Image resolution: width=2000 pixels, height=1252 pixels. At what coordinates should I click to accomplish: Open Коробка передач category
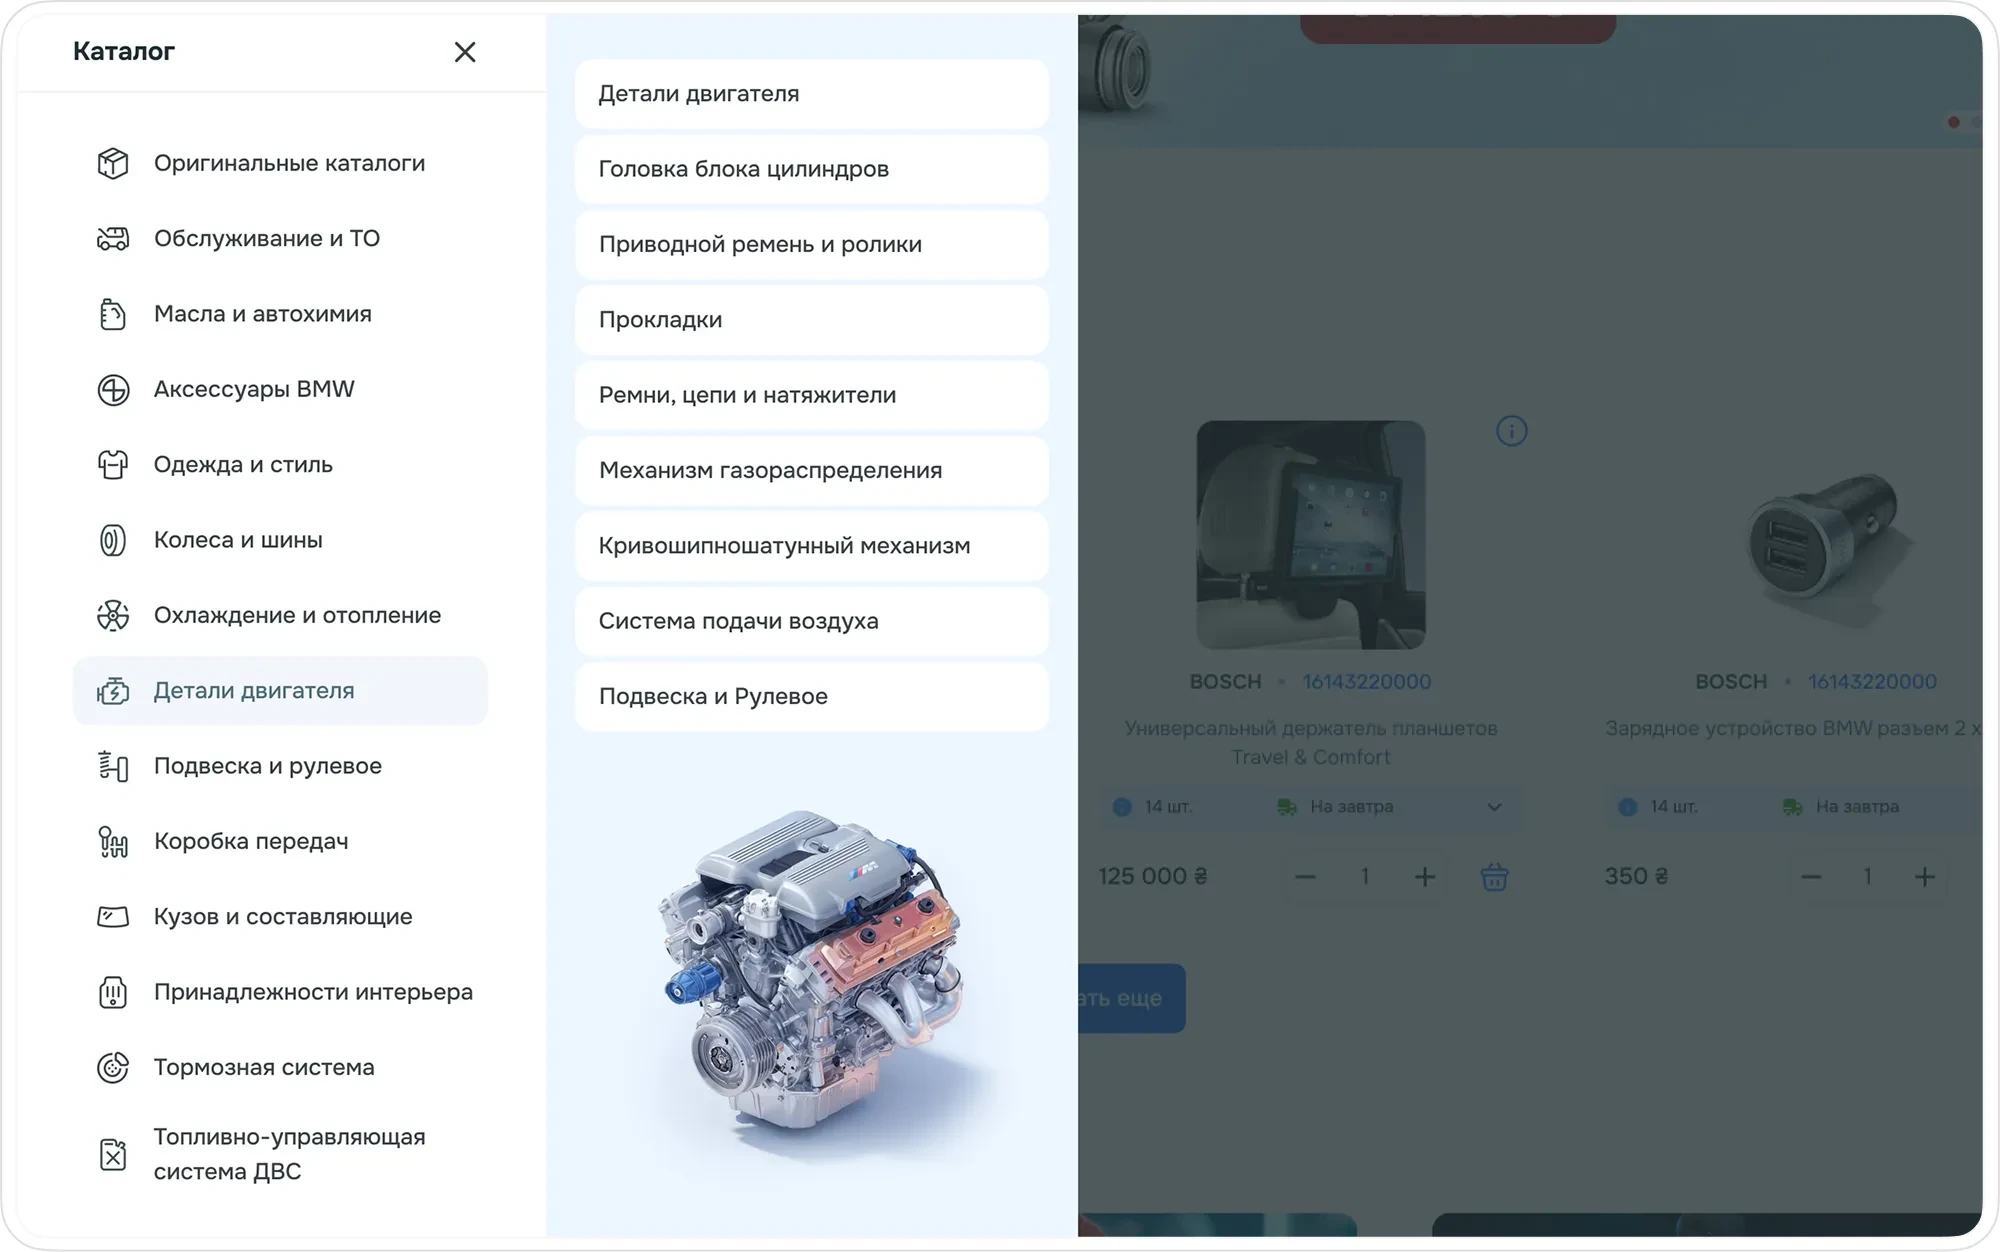(x=251, y=842)
